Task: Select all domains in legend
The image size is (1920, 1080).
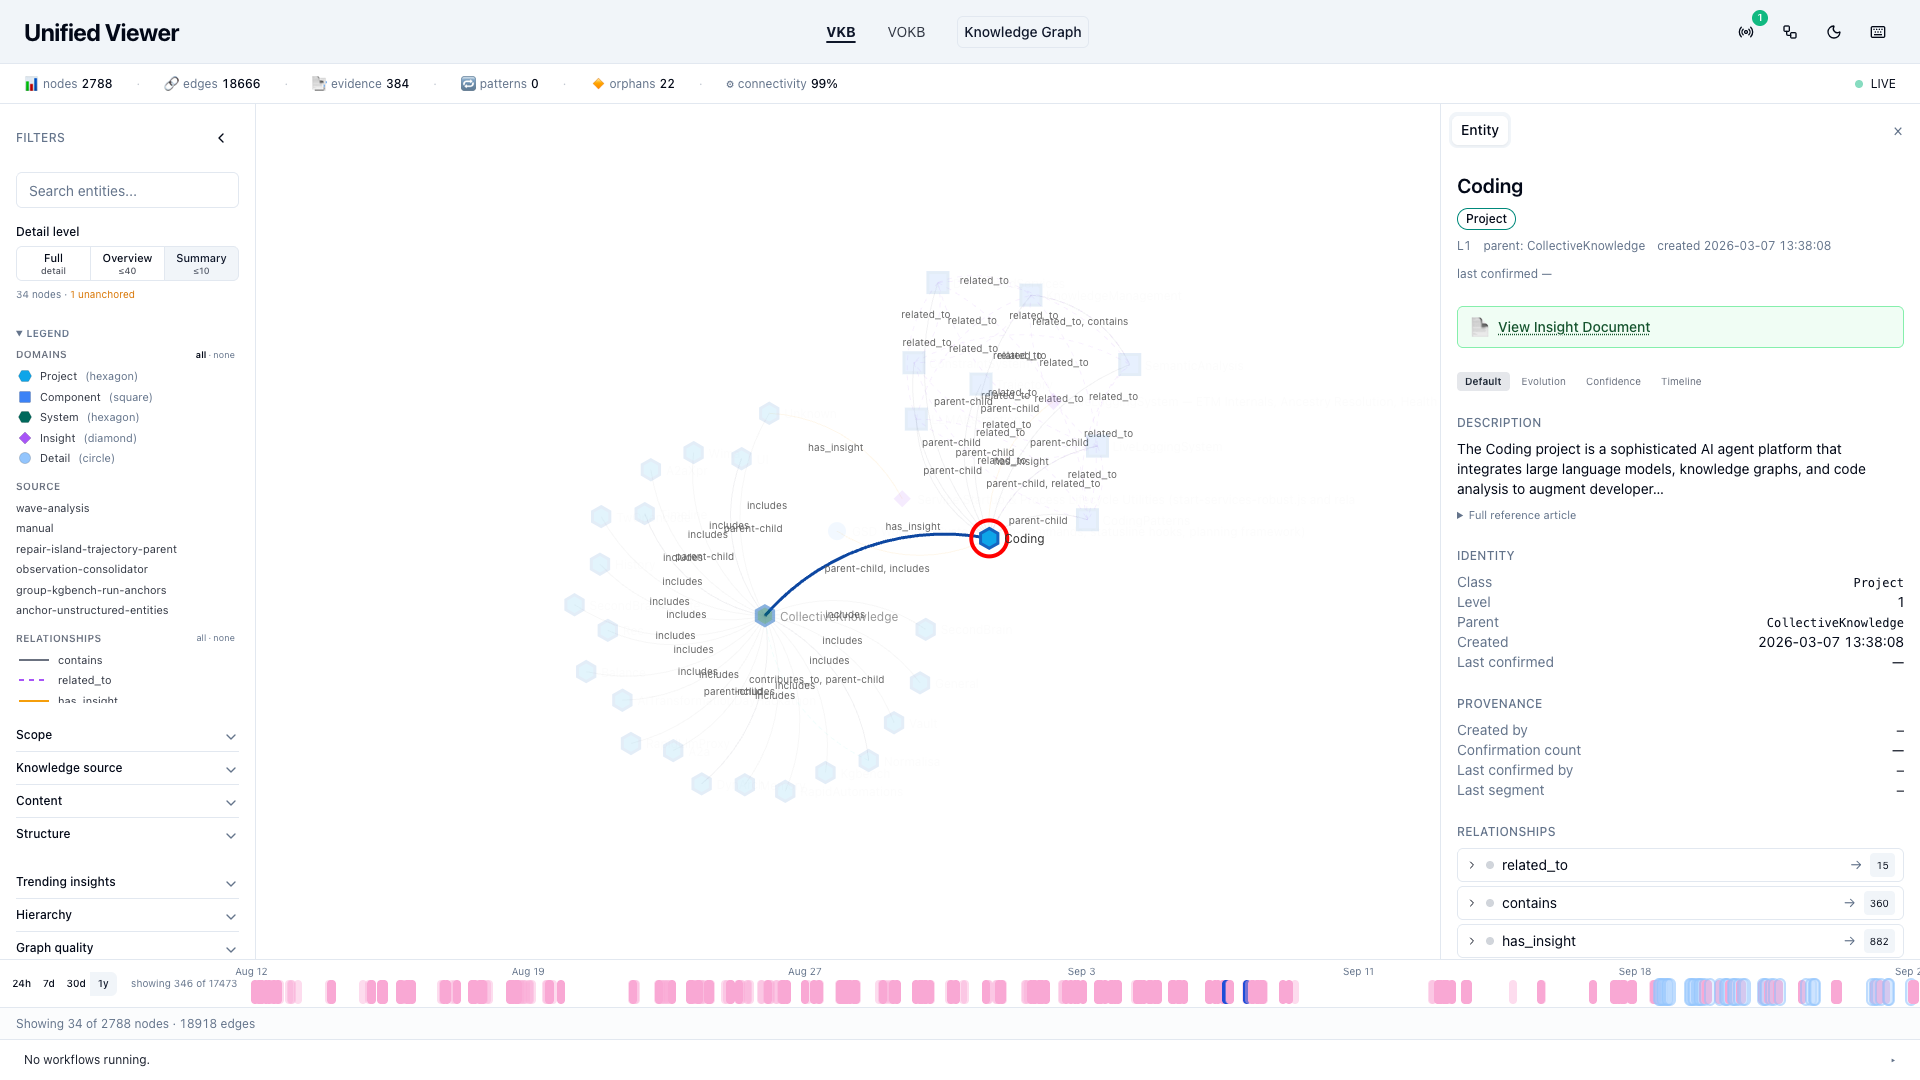Action: (x=201, y=355)
